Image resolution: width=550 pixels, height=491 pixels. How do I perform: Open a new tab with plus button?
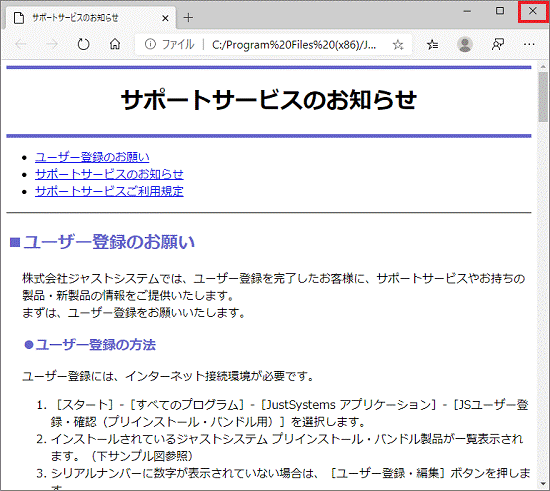(188, 18)
